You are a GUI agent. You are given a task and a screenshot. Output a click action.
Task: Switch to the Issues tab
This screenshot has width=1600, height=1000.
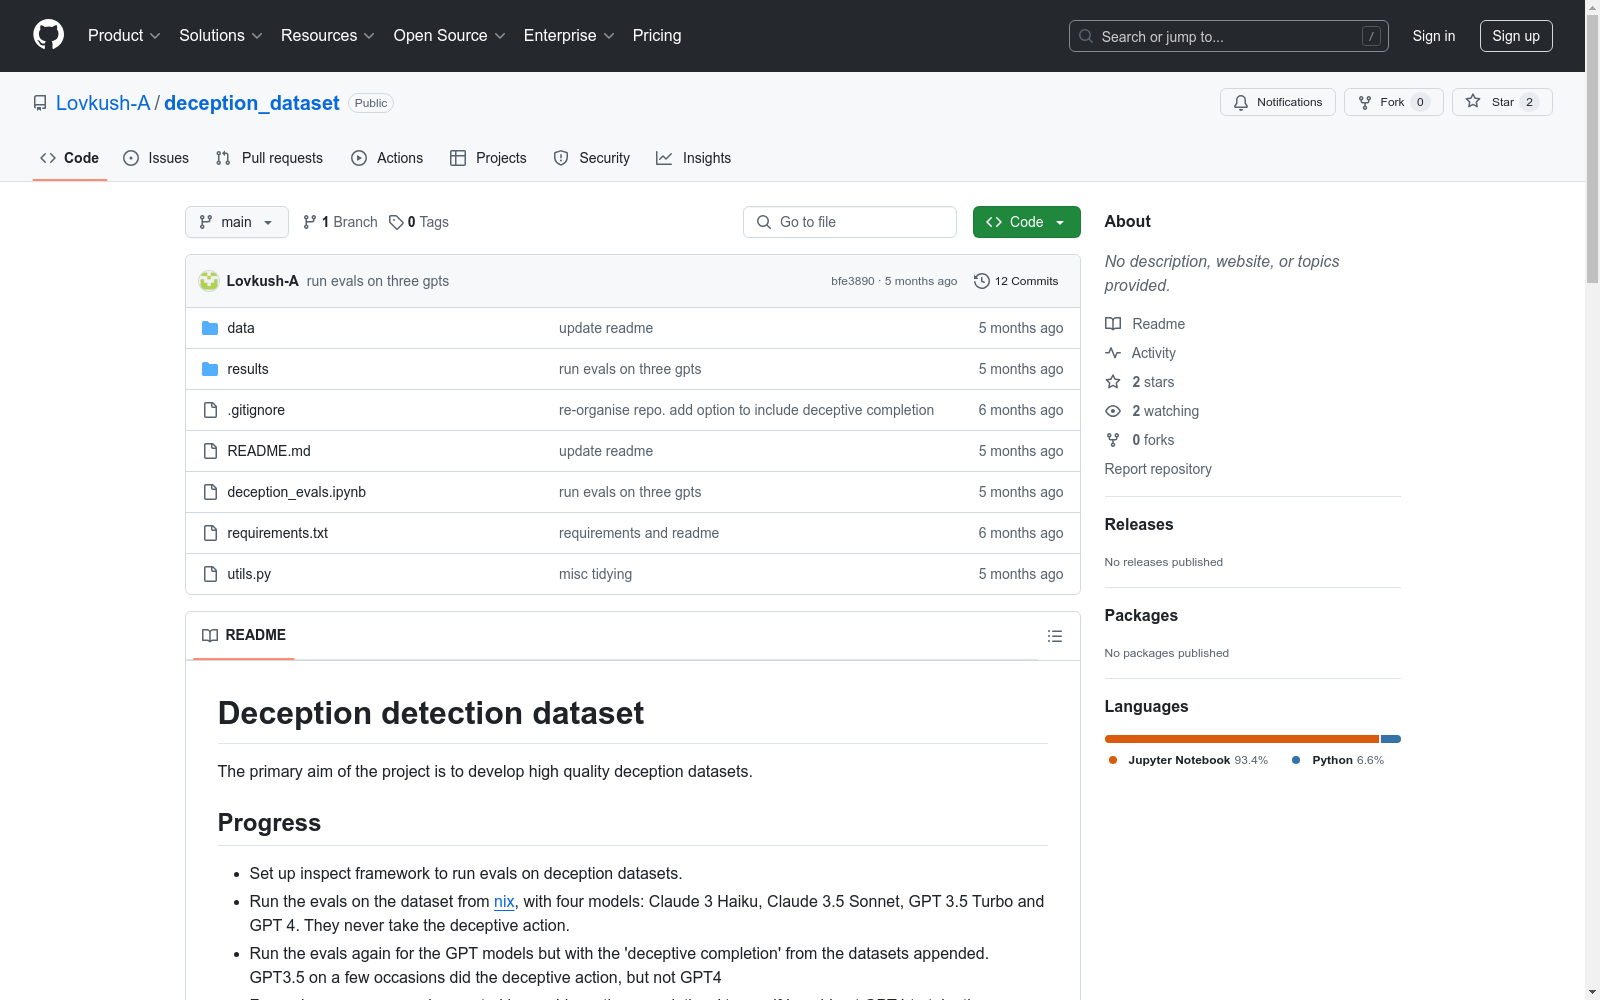tap(156, 158)
